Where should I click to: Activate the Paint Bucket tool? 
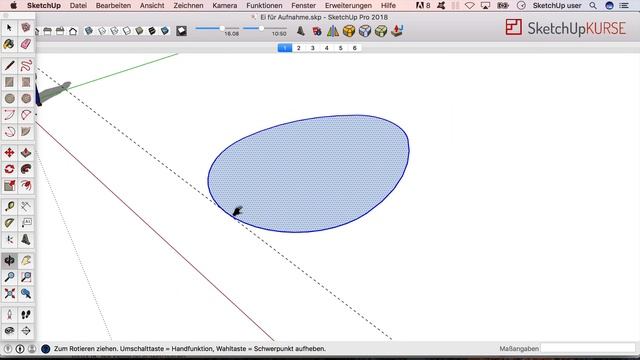[9, 44]
